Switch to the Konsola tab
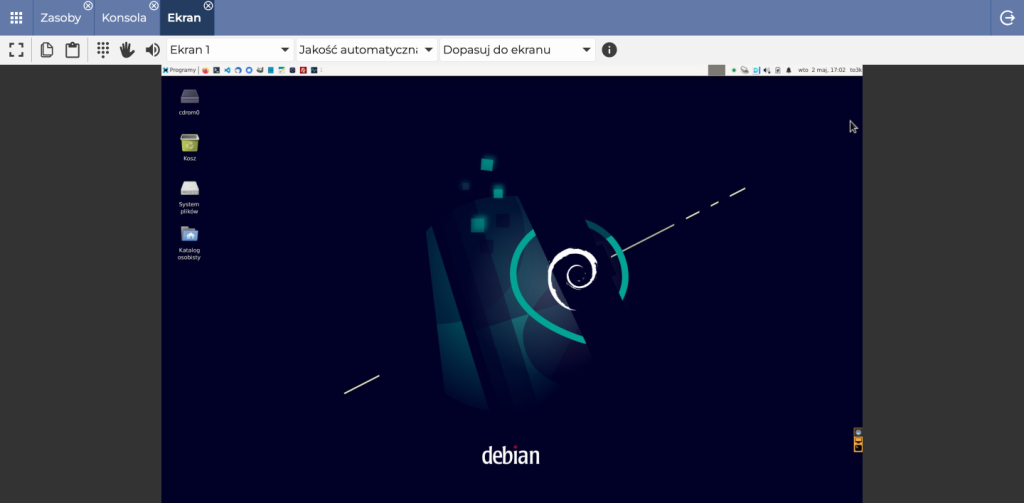This screenshot has height=503, width=1024. coord(124,18)
